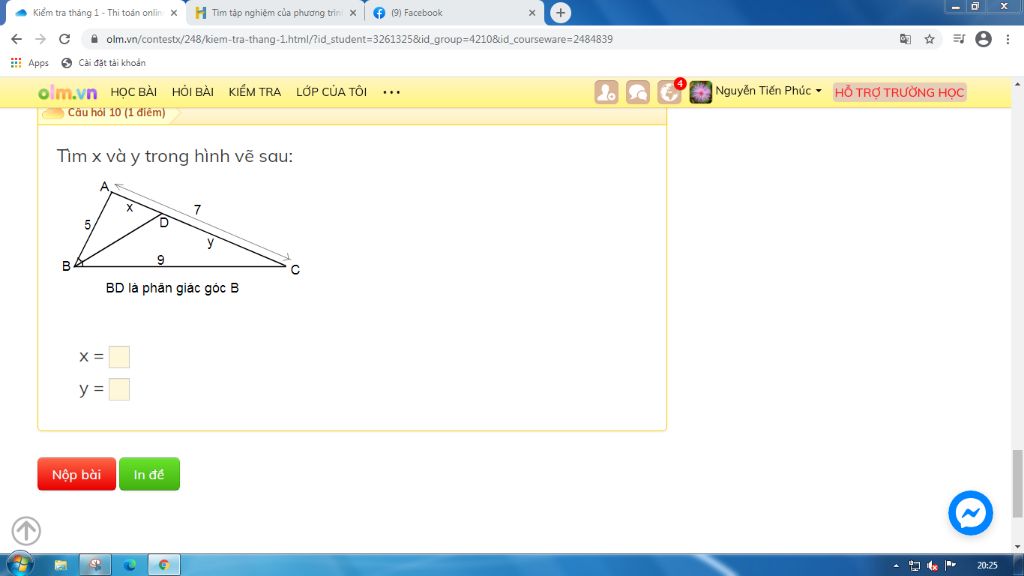Expand the three-dots more menu

click(x=391, y=92)
